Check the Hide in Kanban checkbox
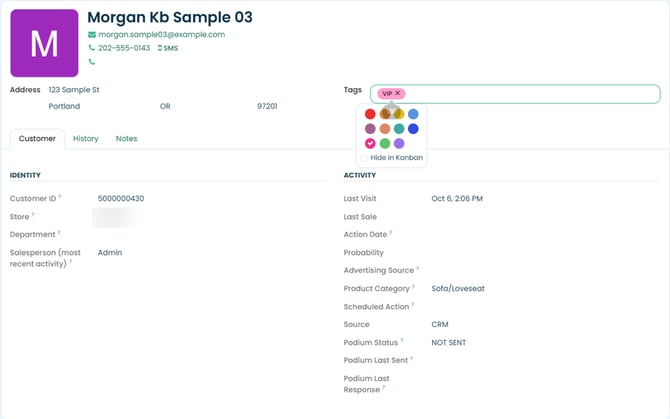670x419 pixels. (x=364, y=158)
